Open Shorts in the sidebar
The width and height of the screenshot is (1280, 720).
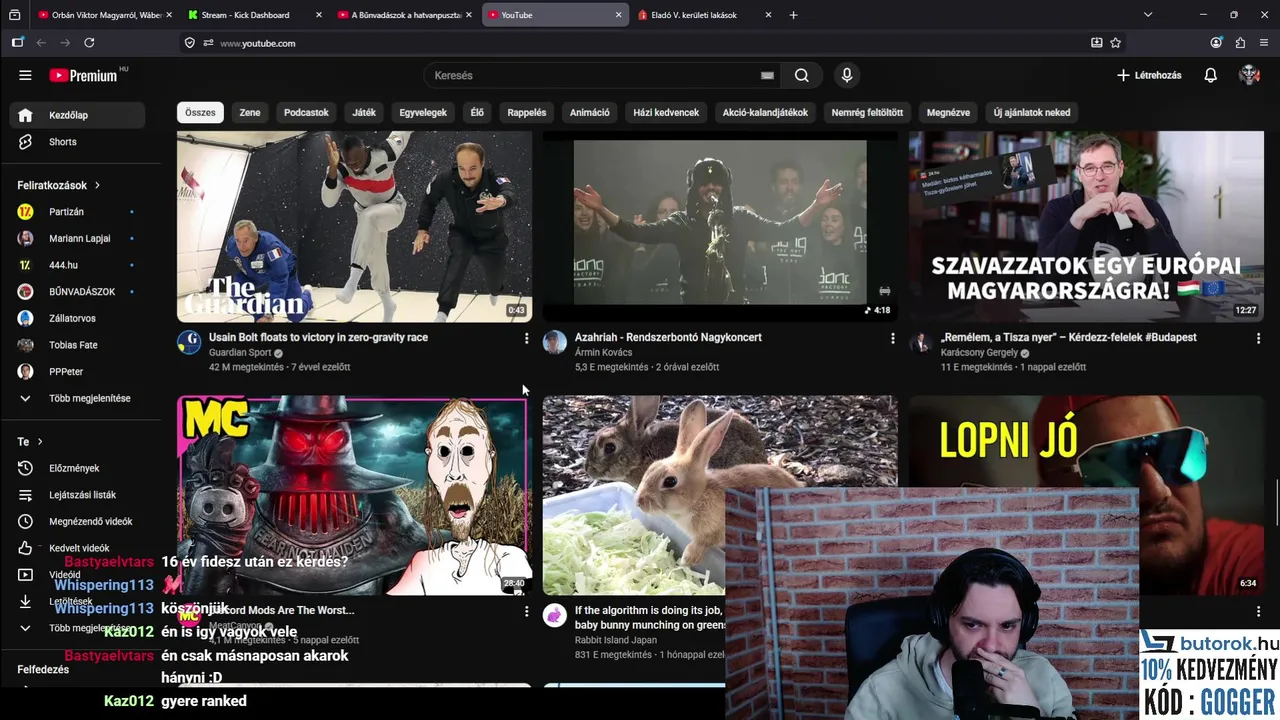[77, 142]
